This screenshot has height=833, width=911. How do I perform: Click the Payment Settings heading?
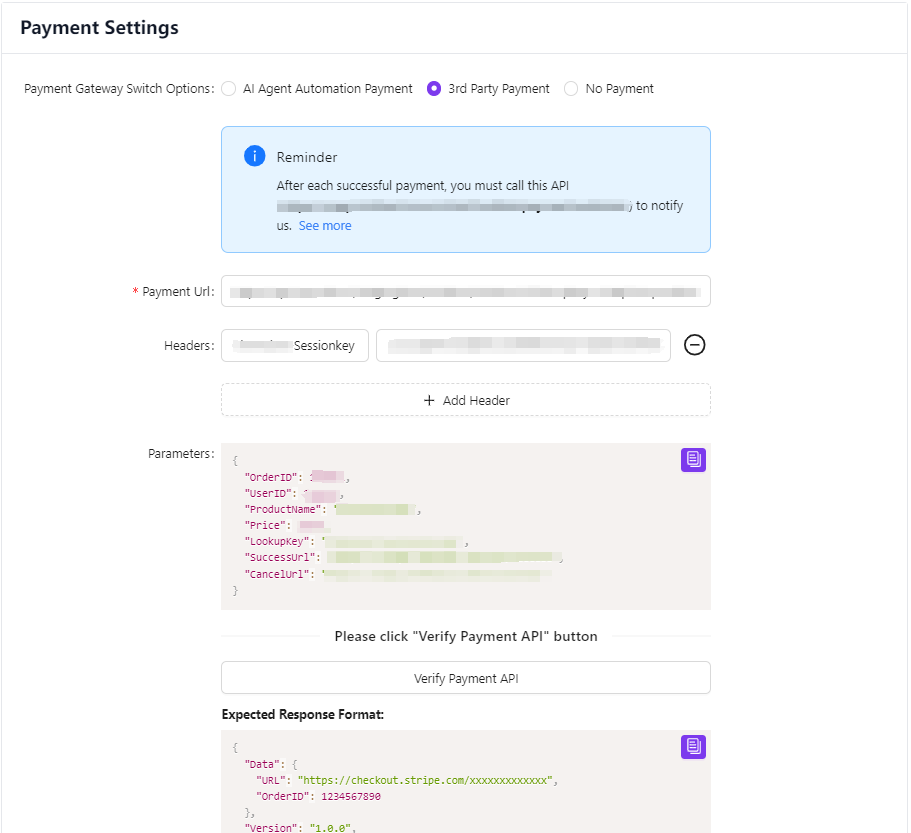pyautogui.click(x=99, y=28)
